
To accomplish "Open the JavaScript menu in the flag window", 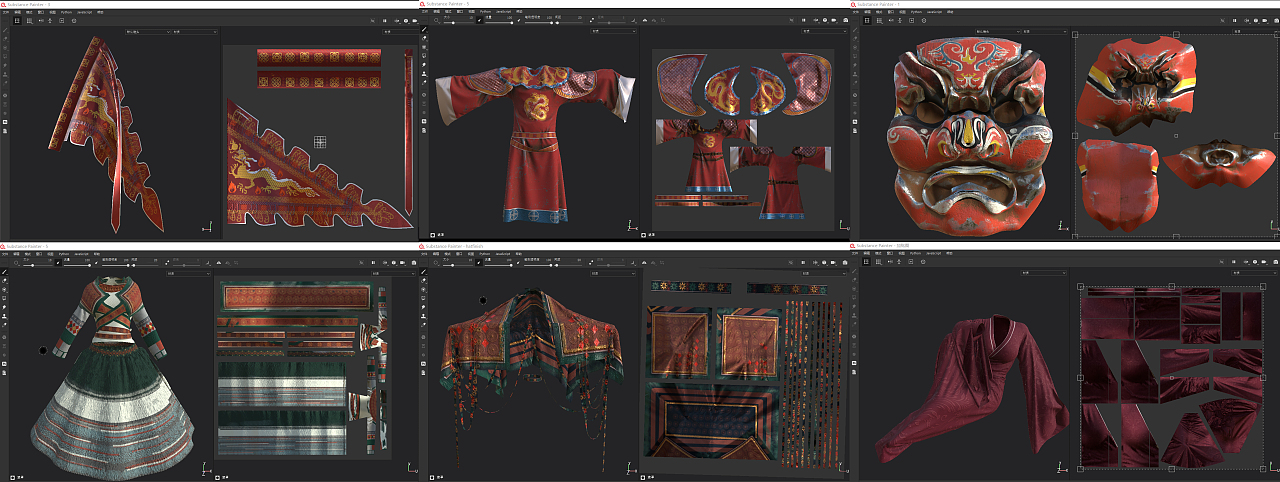I will point(84,12).
